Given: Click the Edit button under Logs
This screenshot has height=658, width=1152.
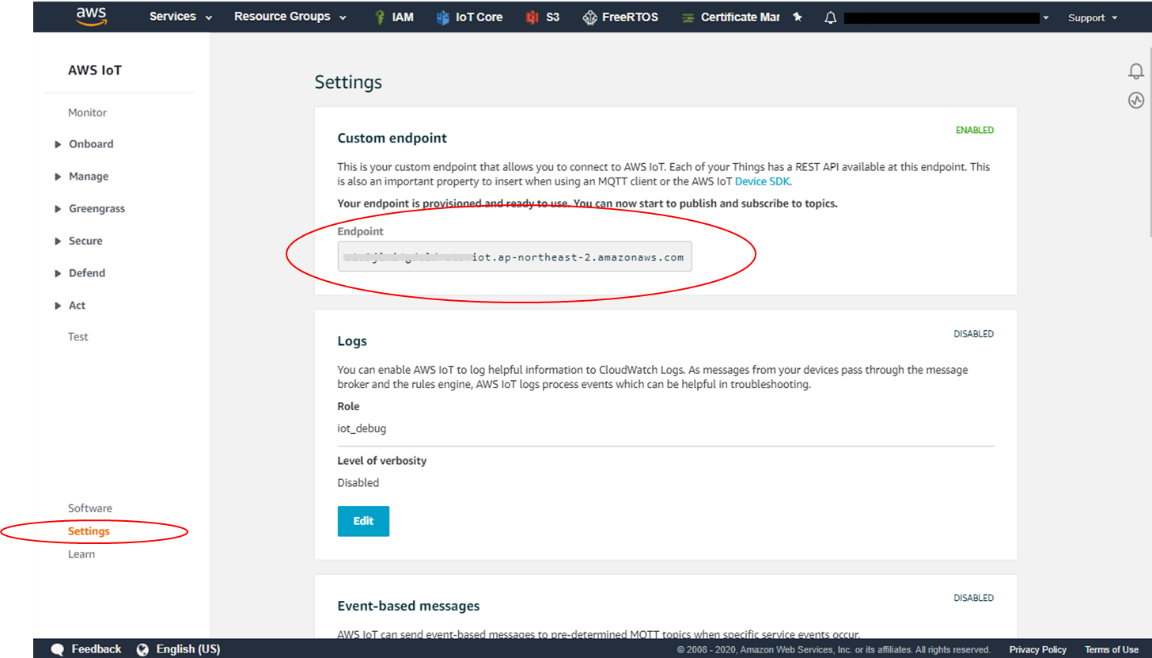Looking at the screenshot, I should point(363,520).
